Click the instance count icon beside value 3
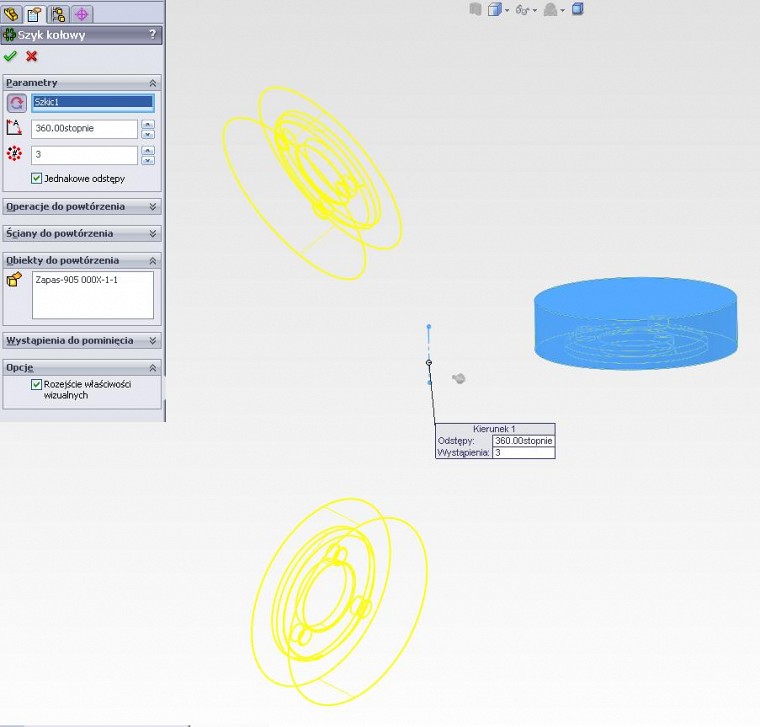This screenshot has width=760, height=727. [x=15, y=154]
